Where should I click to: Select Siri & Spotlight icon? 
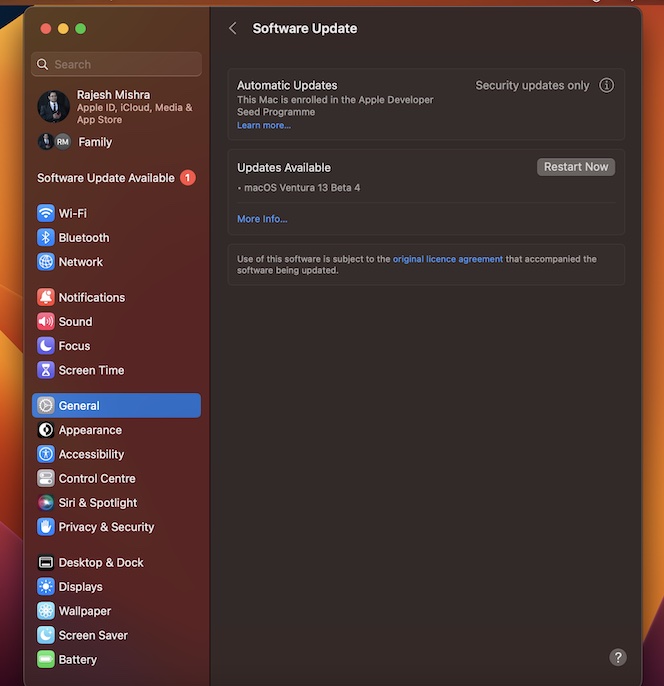(x=45, y=503)
